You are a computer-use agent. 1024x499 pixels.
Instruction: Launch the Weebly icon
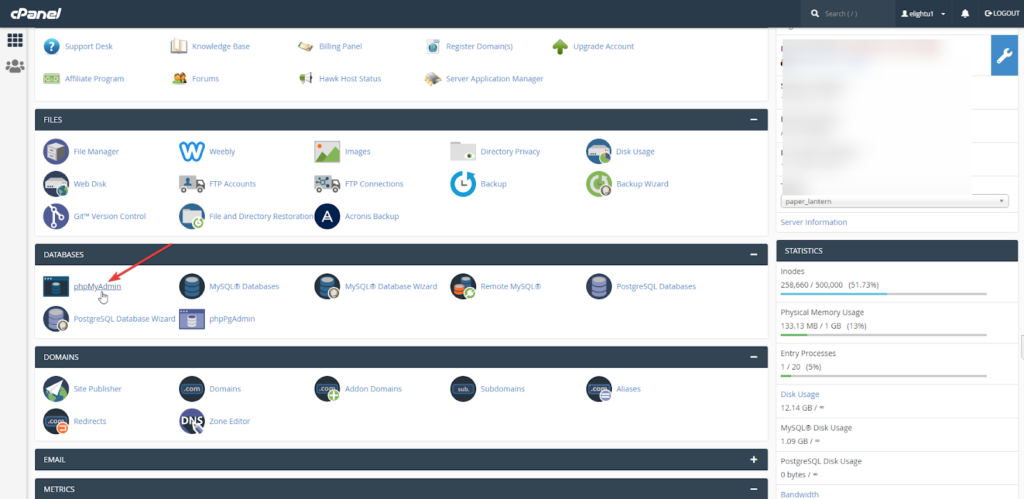[x=192, y=152]
